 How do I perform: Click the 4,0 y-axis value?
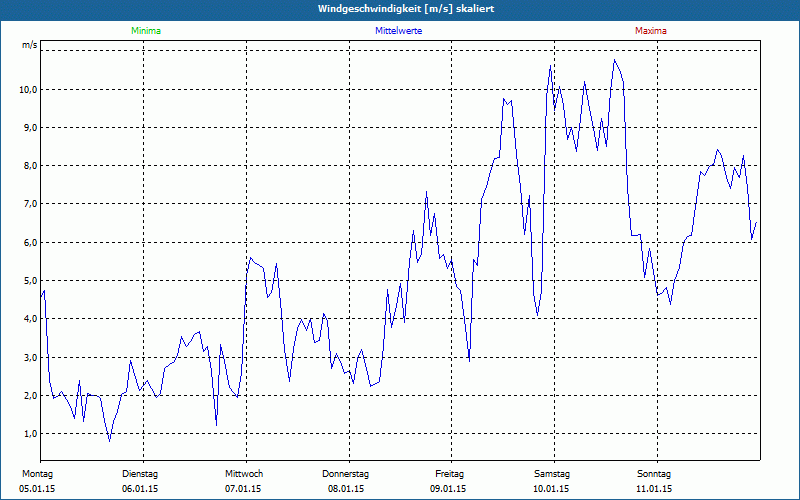(30, 319)
